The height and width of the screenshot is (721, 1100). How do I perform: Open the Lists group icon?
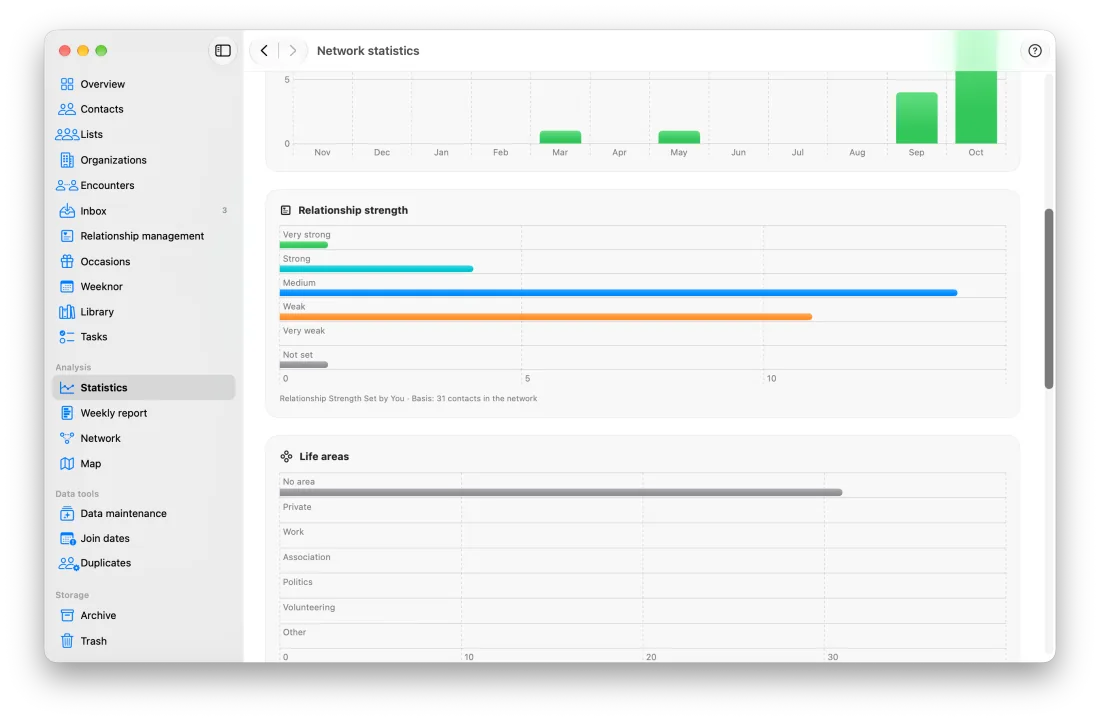tap(67, 134)
